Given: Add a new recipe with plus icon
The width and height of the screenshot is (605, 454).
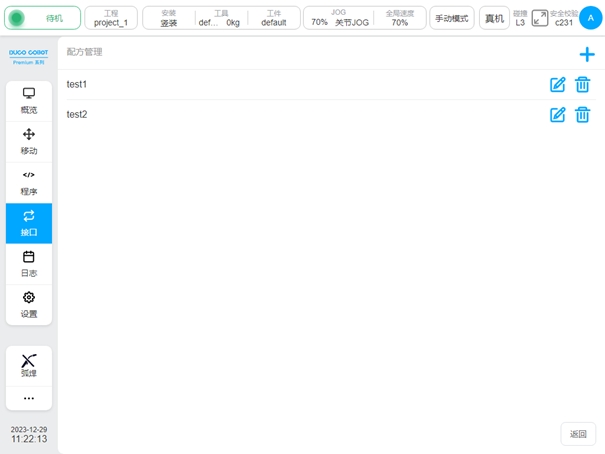Looking at the screenshot, I should click(587, 55).
